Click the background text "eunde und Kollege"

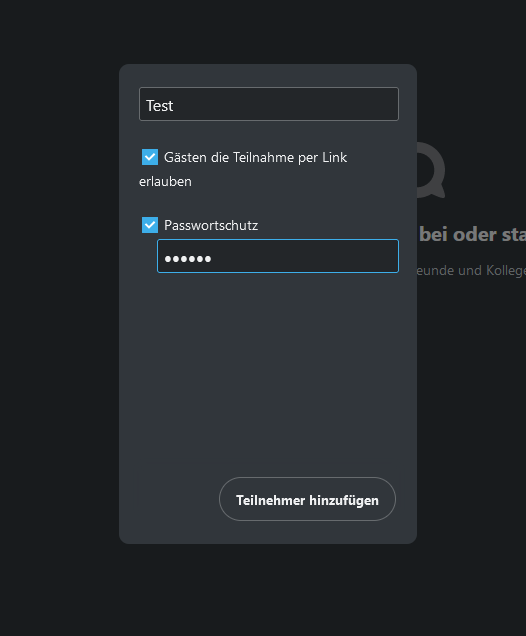[x=471, y=271]
